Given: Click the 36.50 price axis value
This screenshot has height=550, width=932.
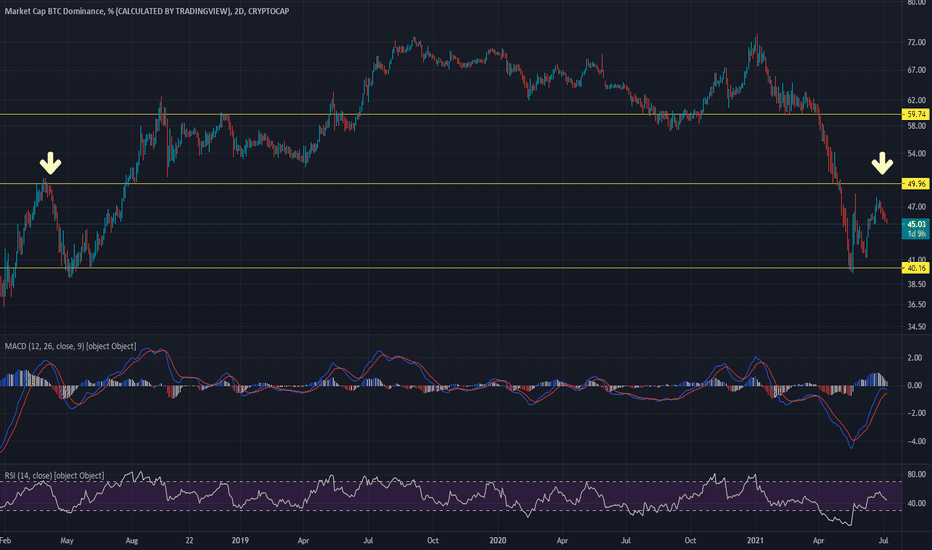Looking at the screenshot, I should click(x=916, y=304).
